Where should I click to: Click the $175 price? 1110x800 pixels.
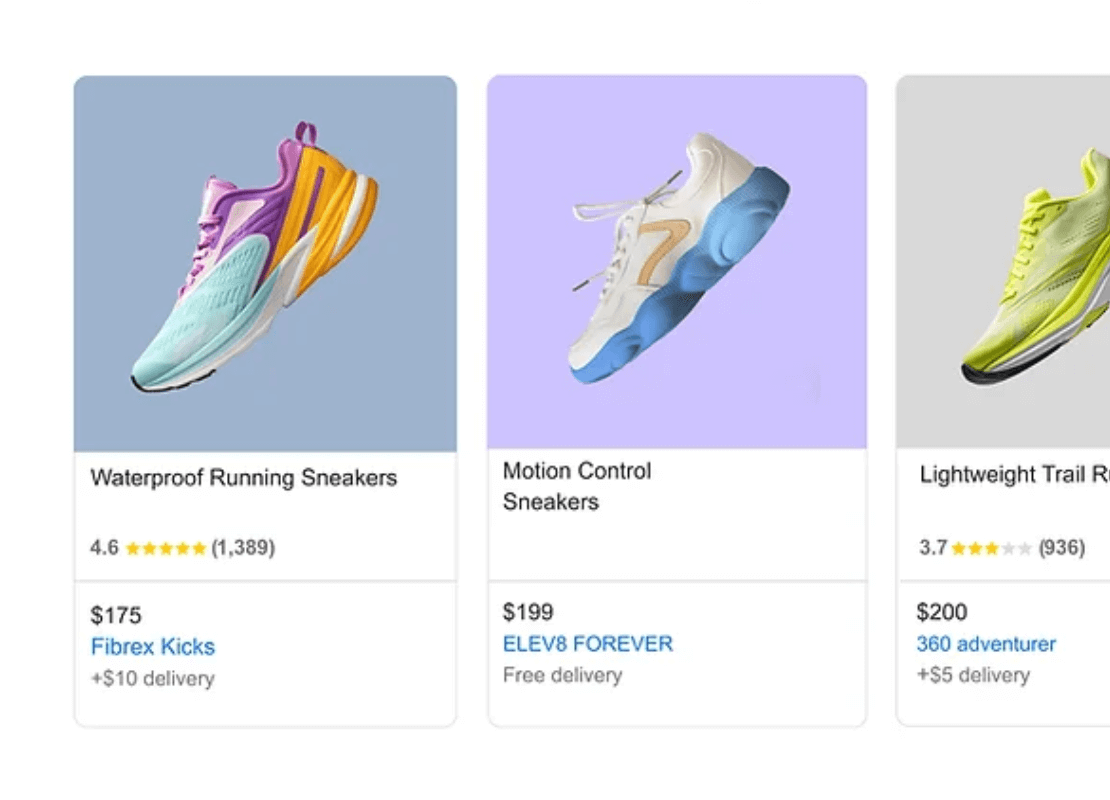116,615
